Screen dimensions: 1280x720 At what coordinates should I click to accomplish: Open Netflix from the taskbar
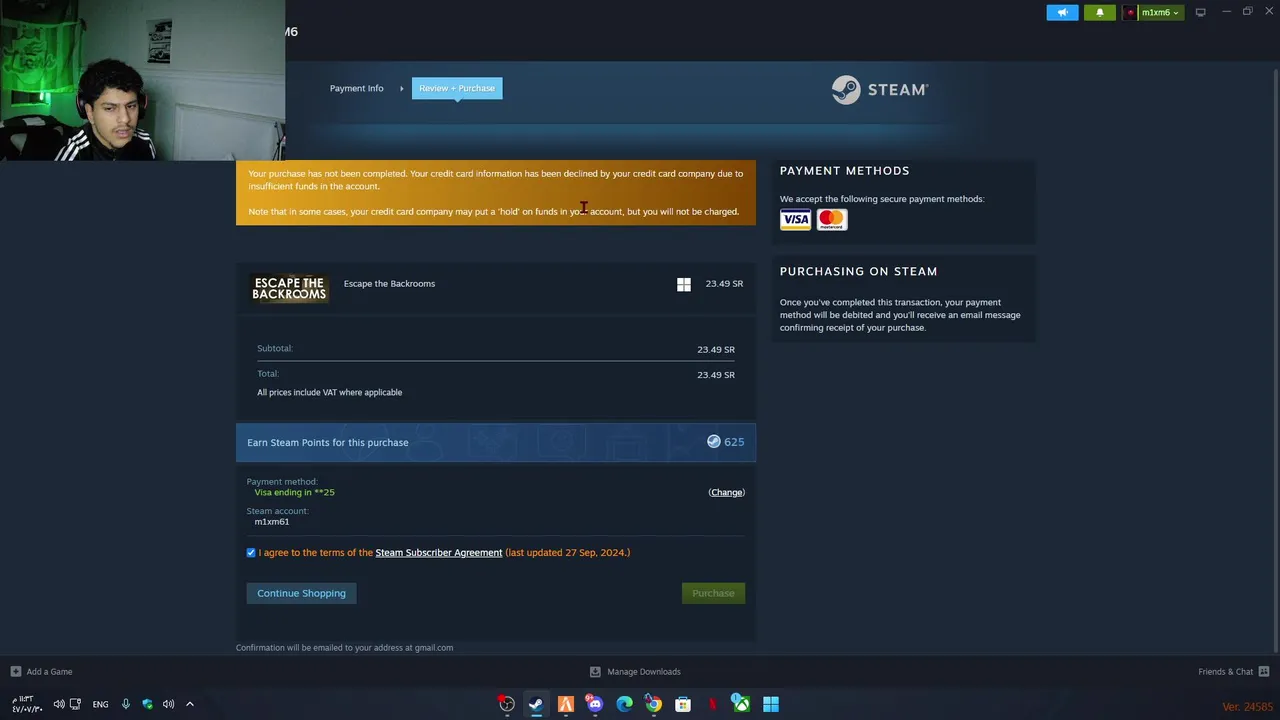712,704
